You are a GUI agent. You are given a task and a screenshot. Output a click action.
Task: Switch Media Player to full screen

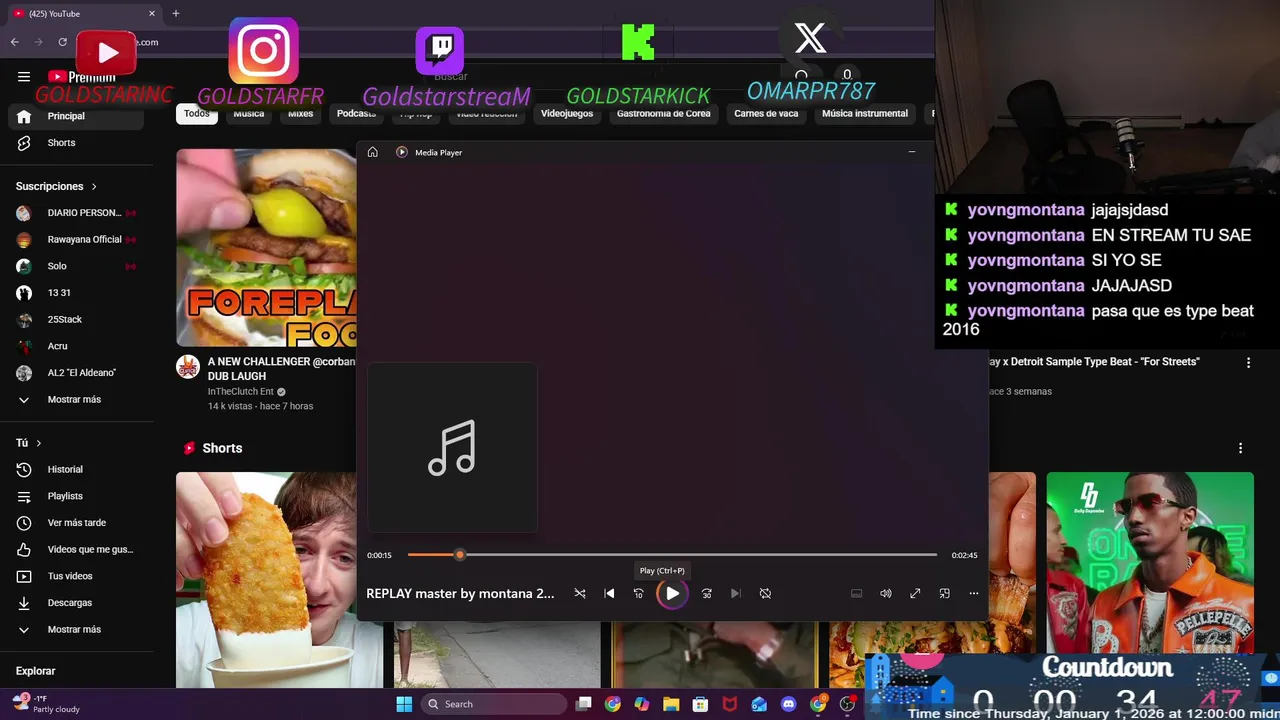point(915,593)
